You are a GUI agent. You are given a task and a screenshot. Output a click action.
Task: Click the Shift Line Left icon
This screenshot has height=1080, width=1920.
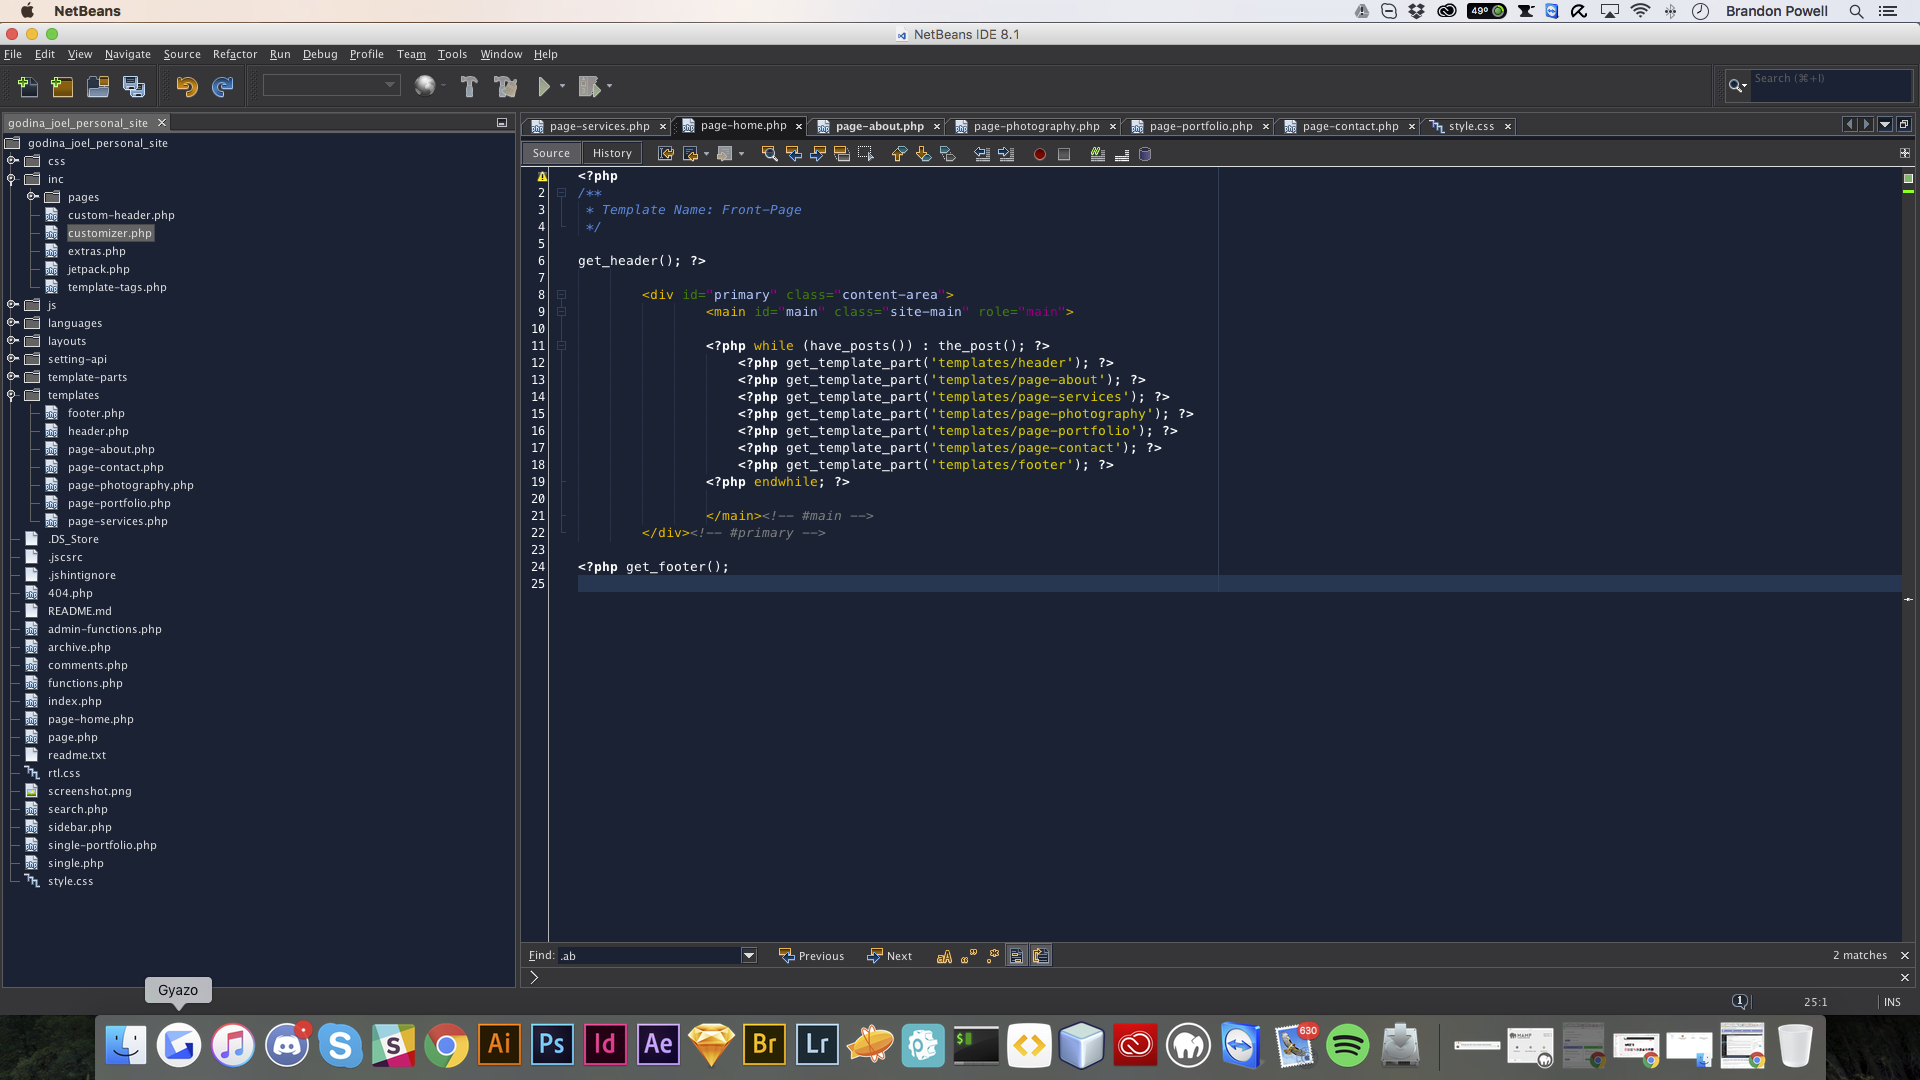(x=982, y=154)
